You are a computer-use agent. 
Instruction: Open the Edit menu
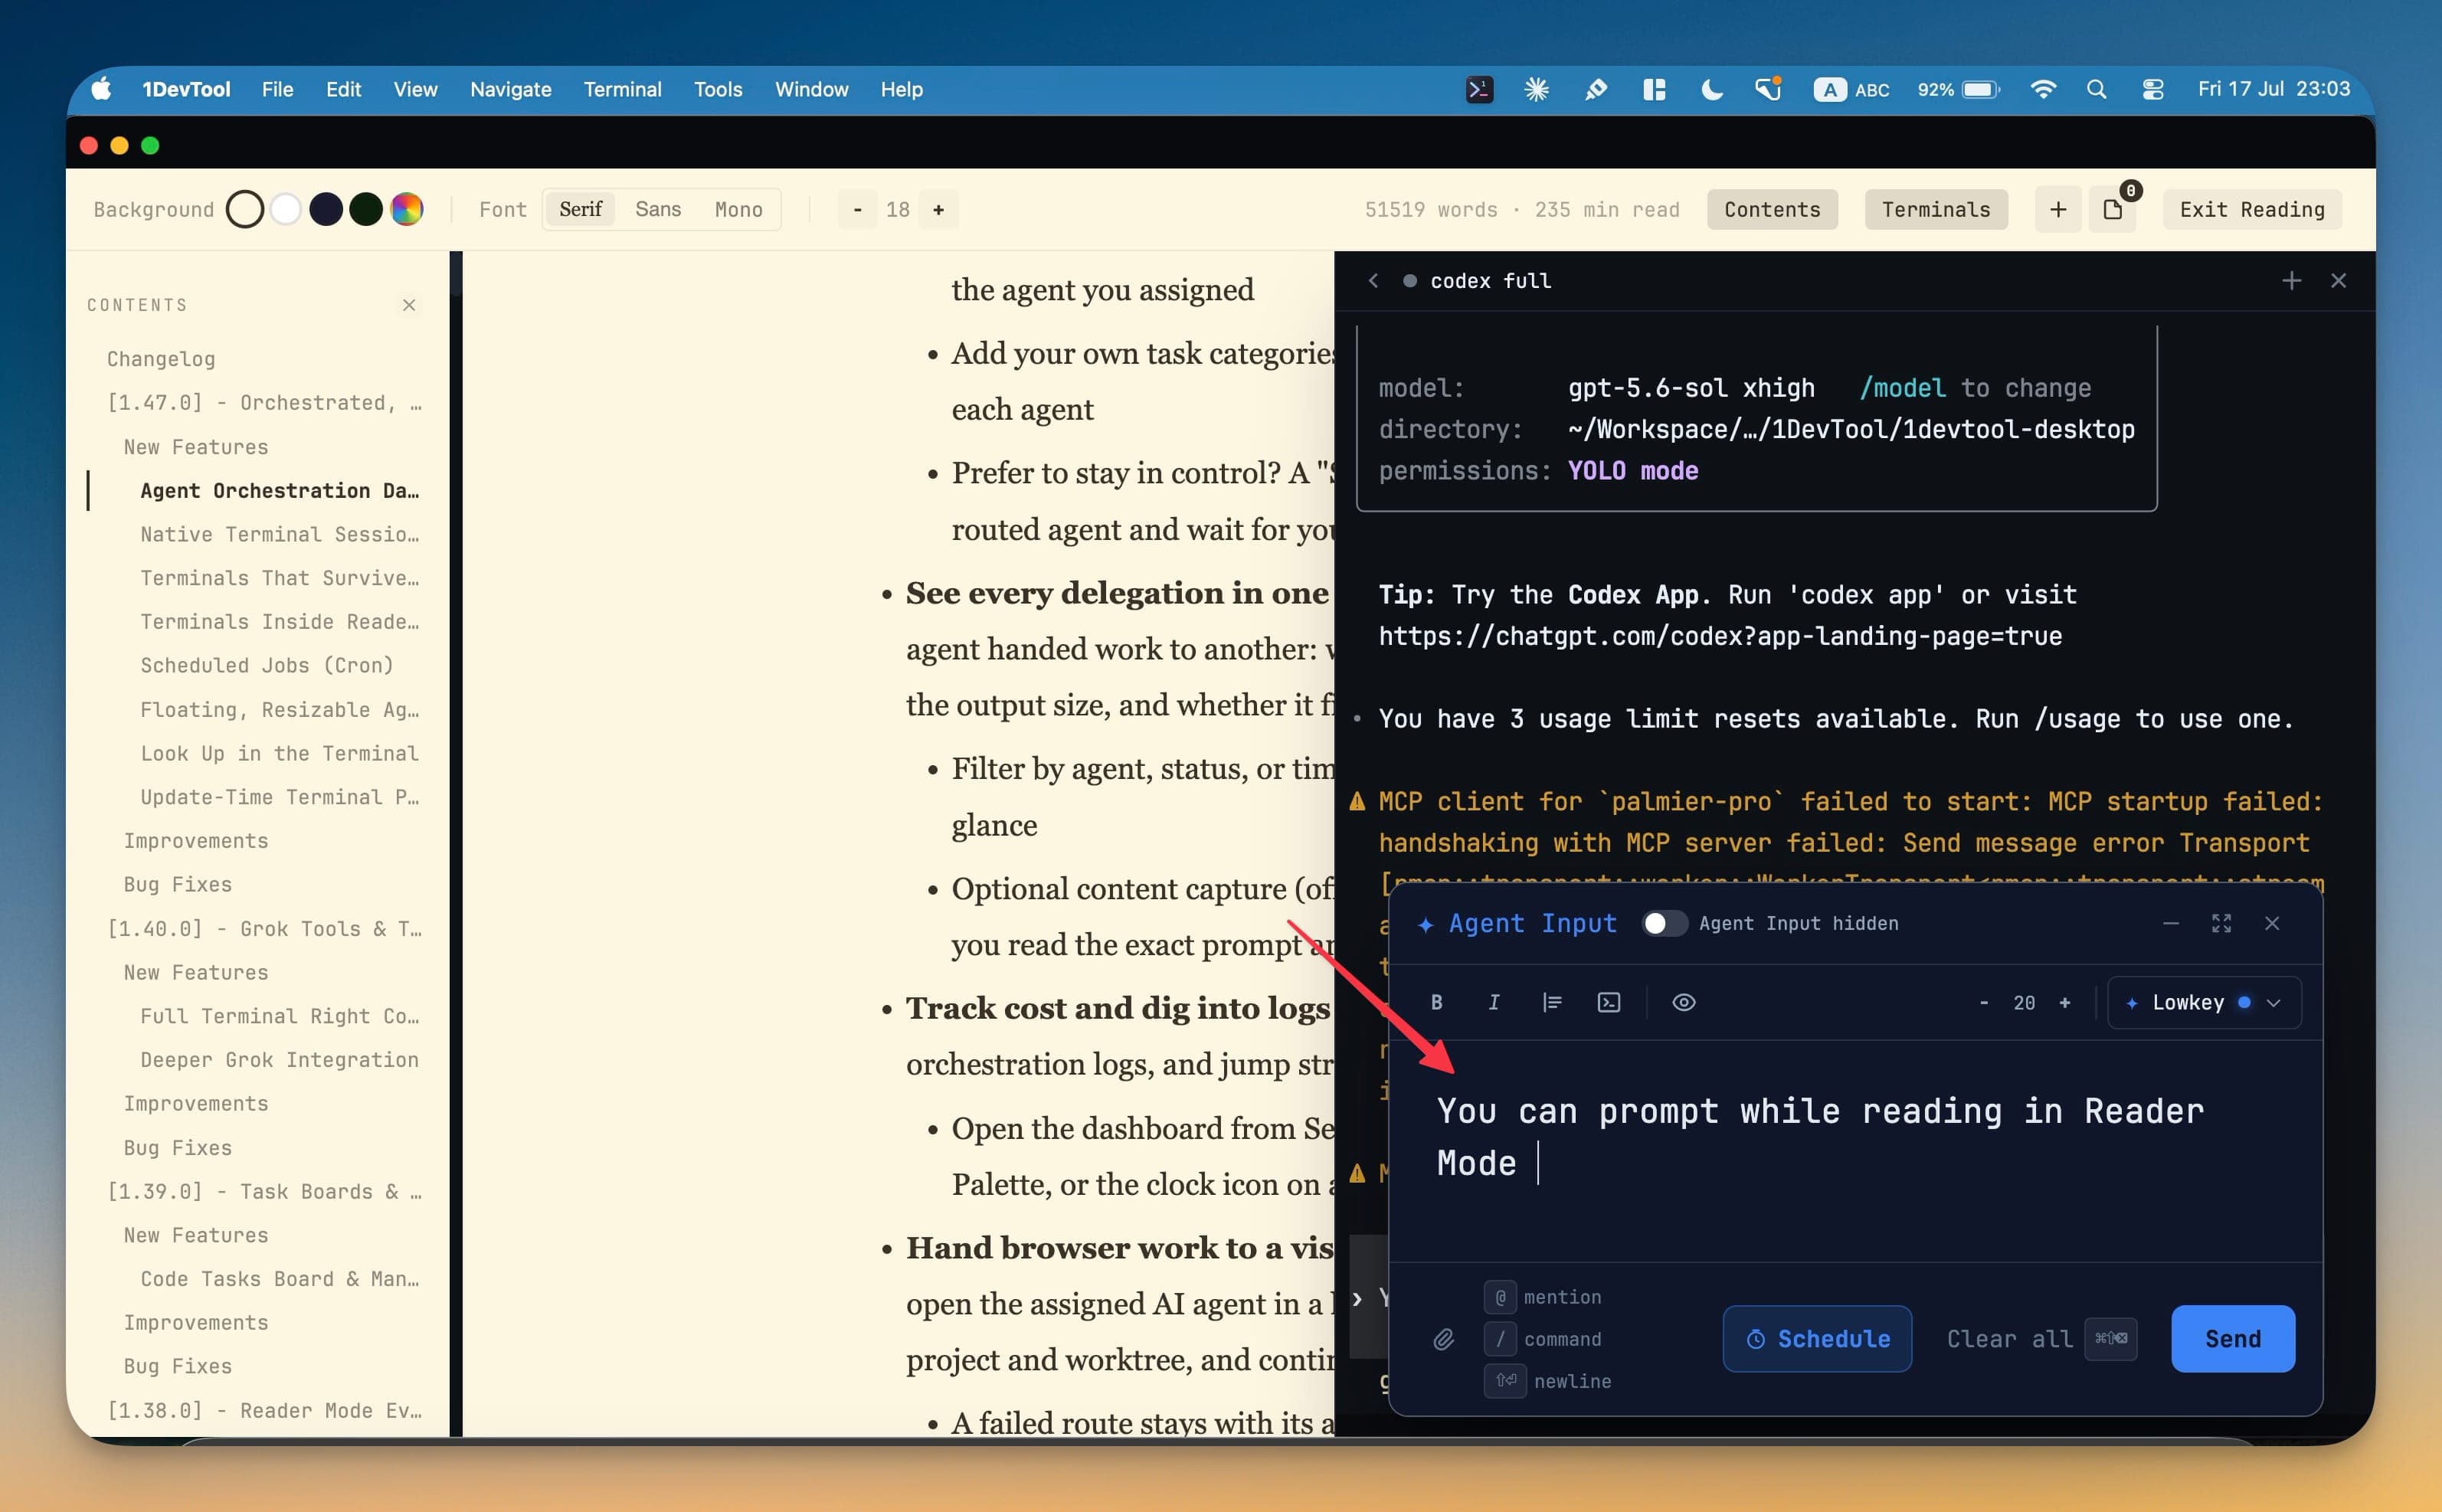coord(343,89)
